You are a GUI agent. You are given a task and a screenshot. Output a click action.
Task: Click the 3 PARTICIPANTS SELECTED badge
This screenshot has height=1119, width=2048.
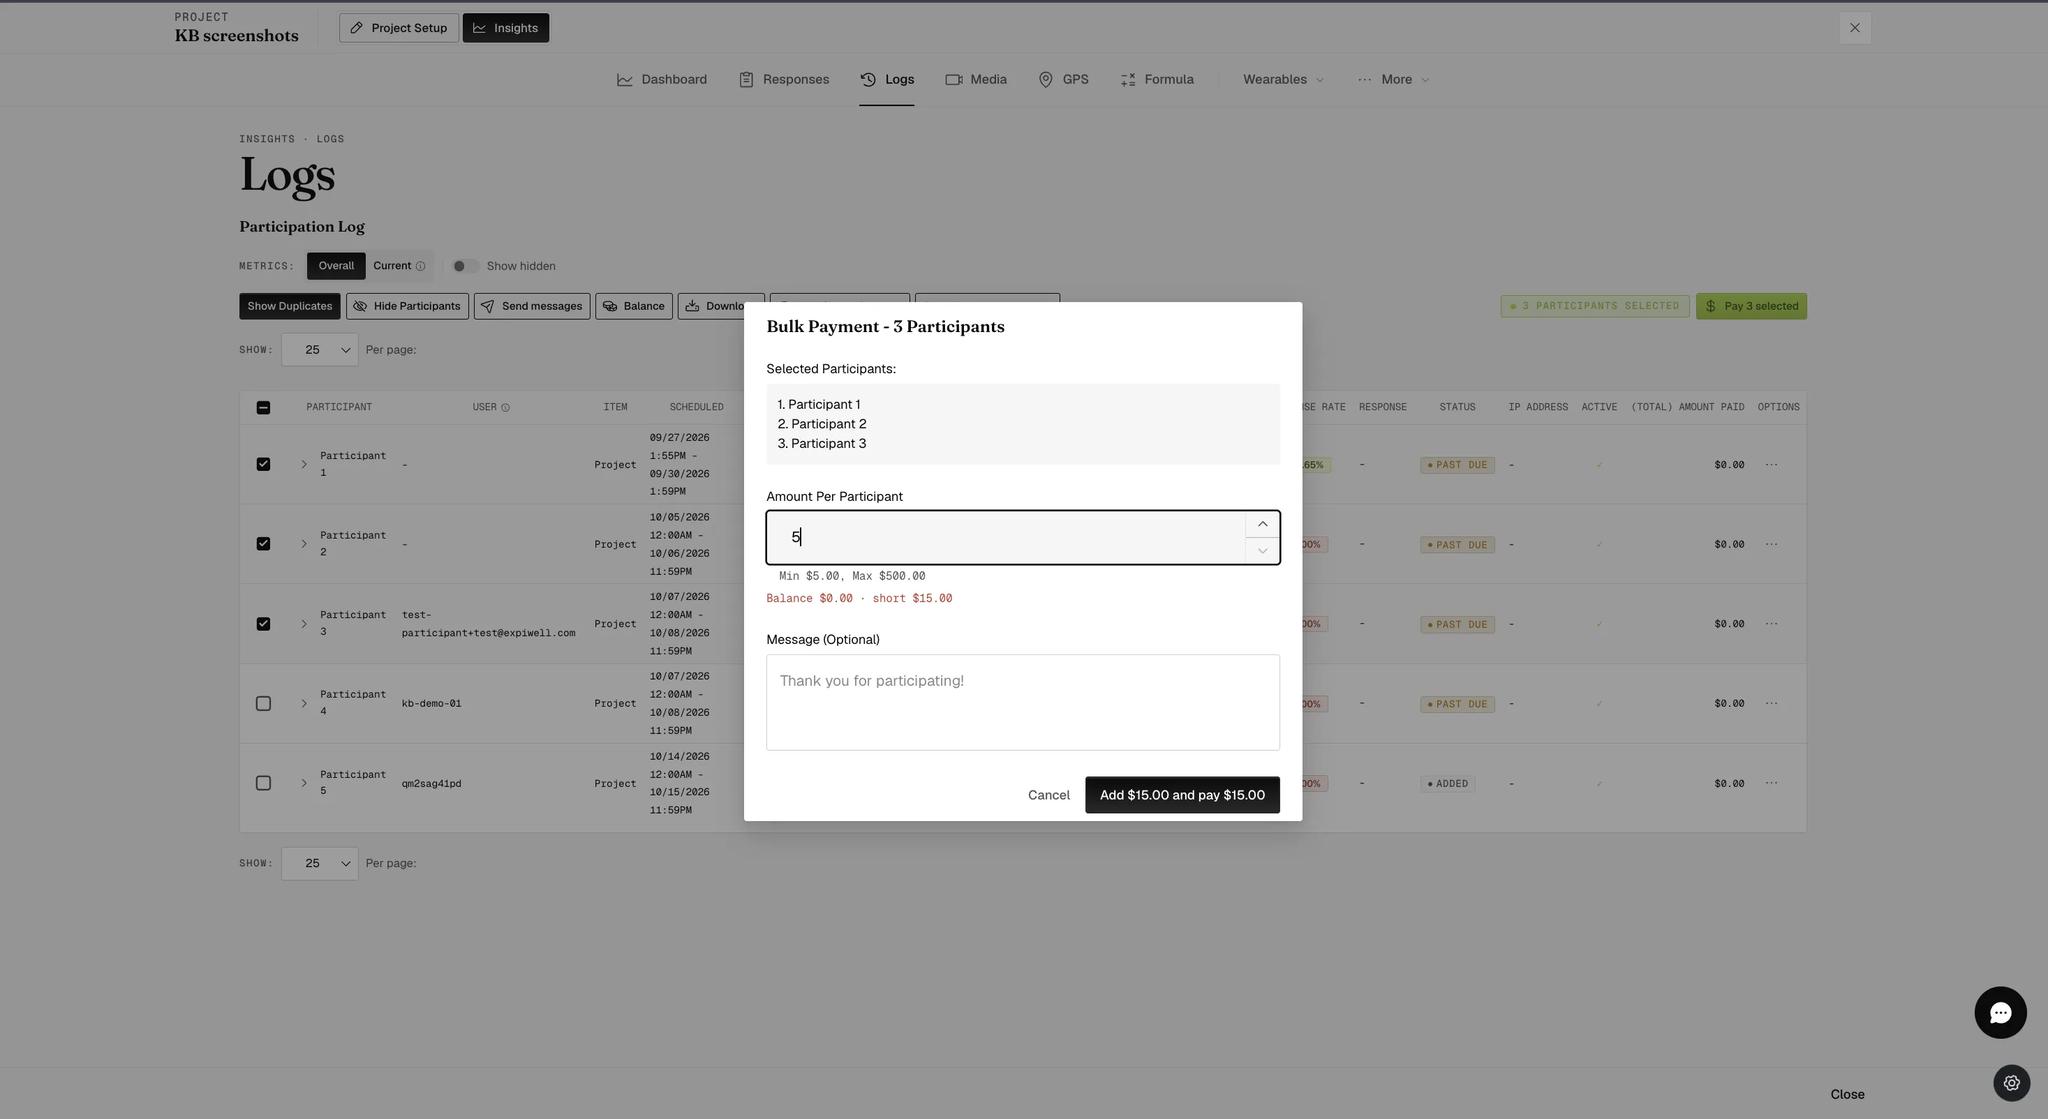coord(1595,306)
